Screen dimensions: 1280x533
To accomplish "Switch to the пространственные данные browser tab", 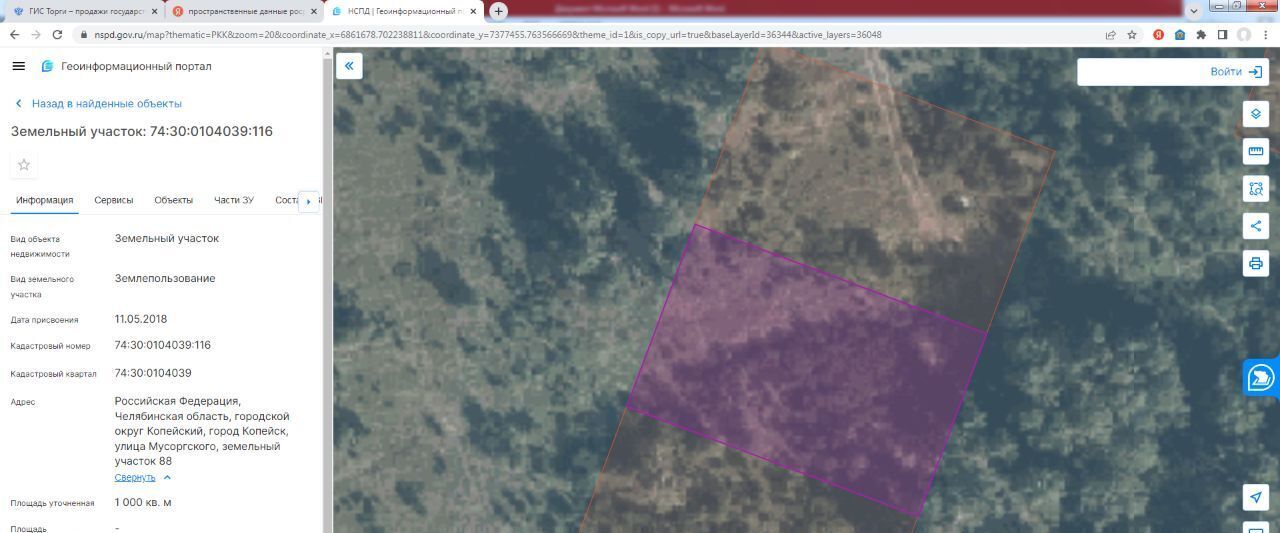I will 245,11.
